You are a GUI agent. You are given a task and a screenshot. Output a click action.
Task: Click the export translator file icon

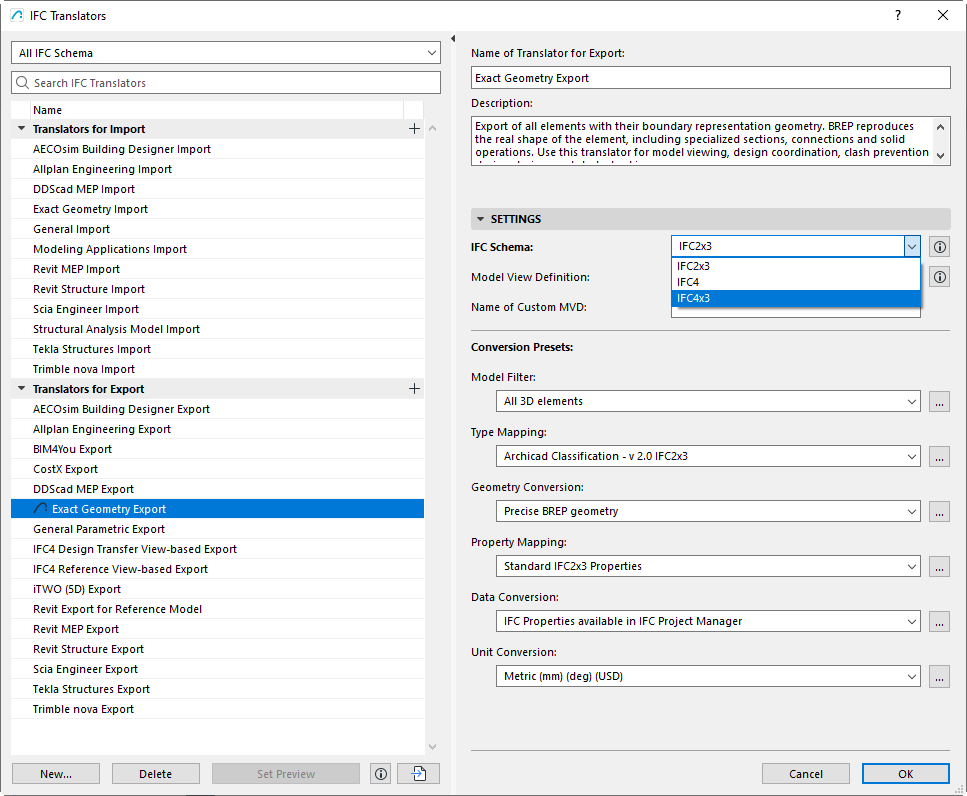tap(419, 774)
